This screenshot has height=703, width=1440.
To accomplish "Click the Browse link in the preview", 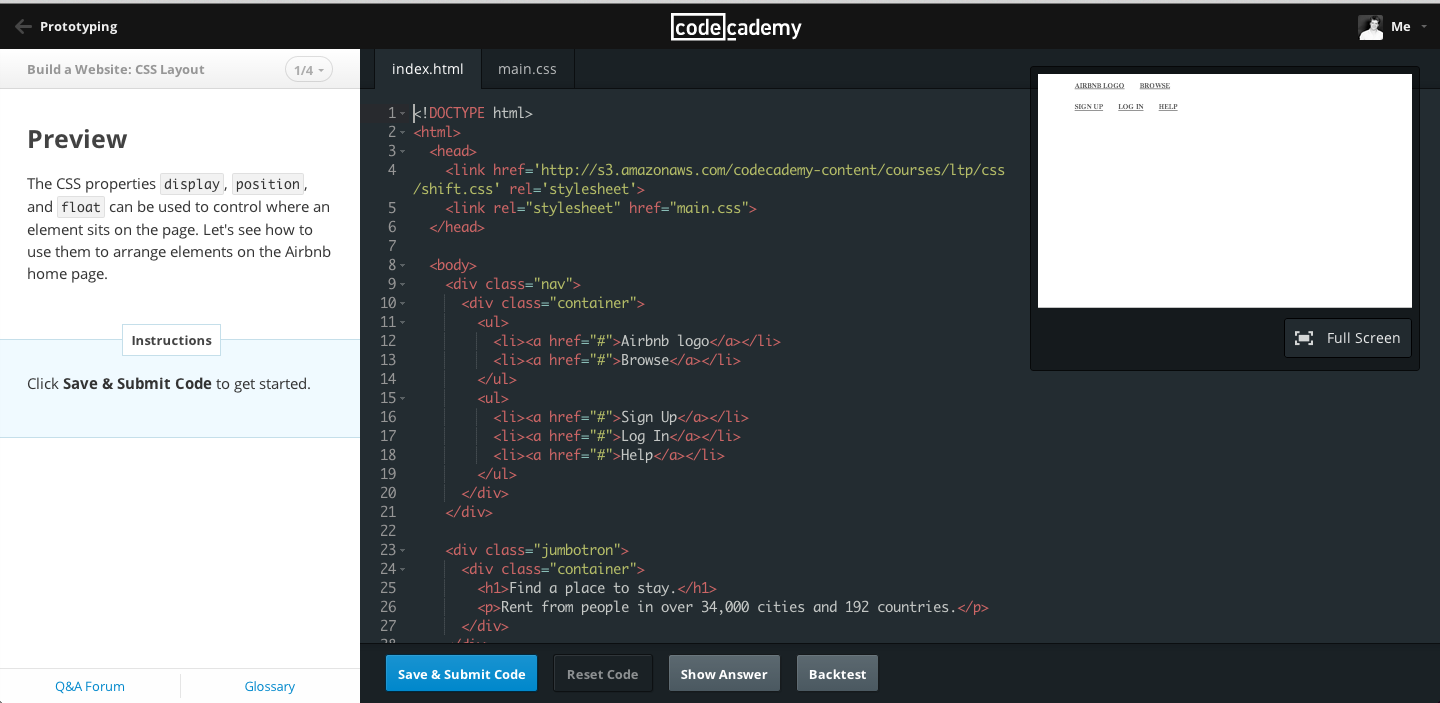I will click(1154, 85).
